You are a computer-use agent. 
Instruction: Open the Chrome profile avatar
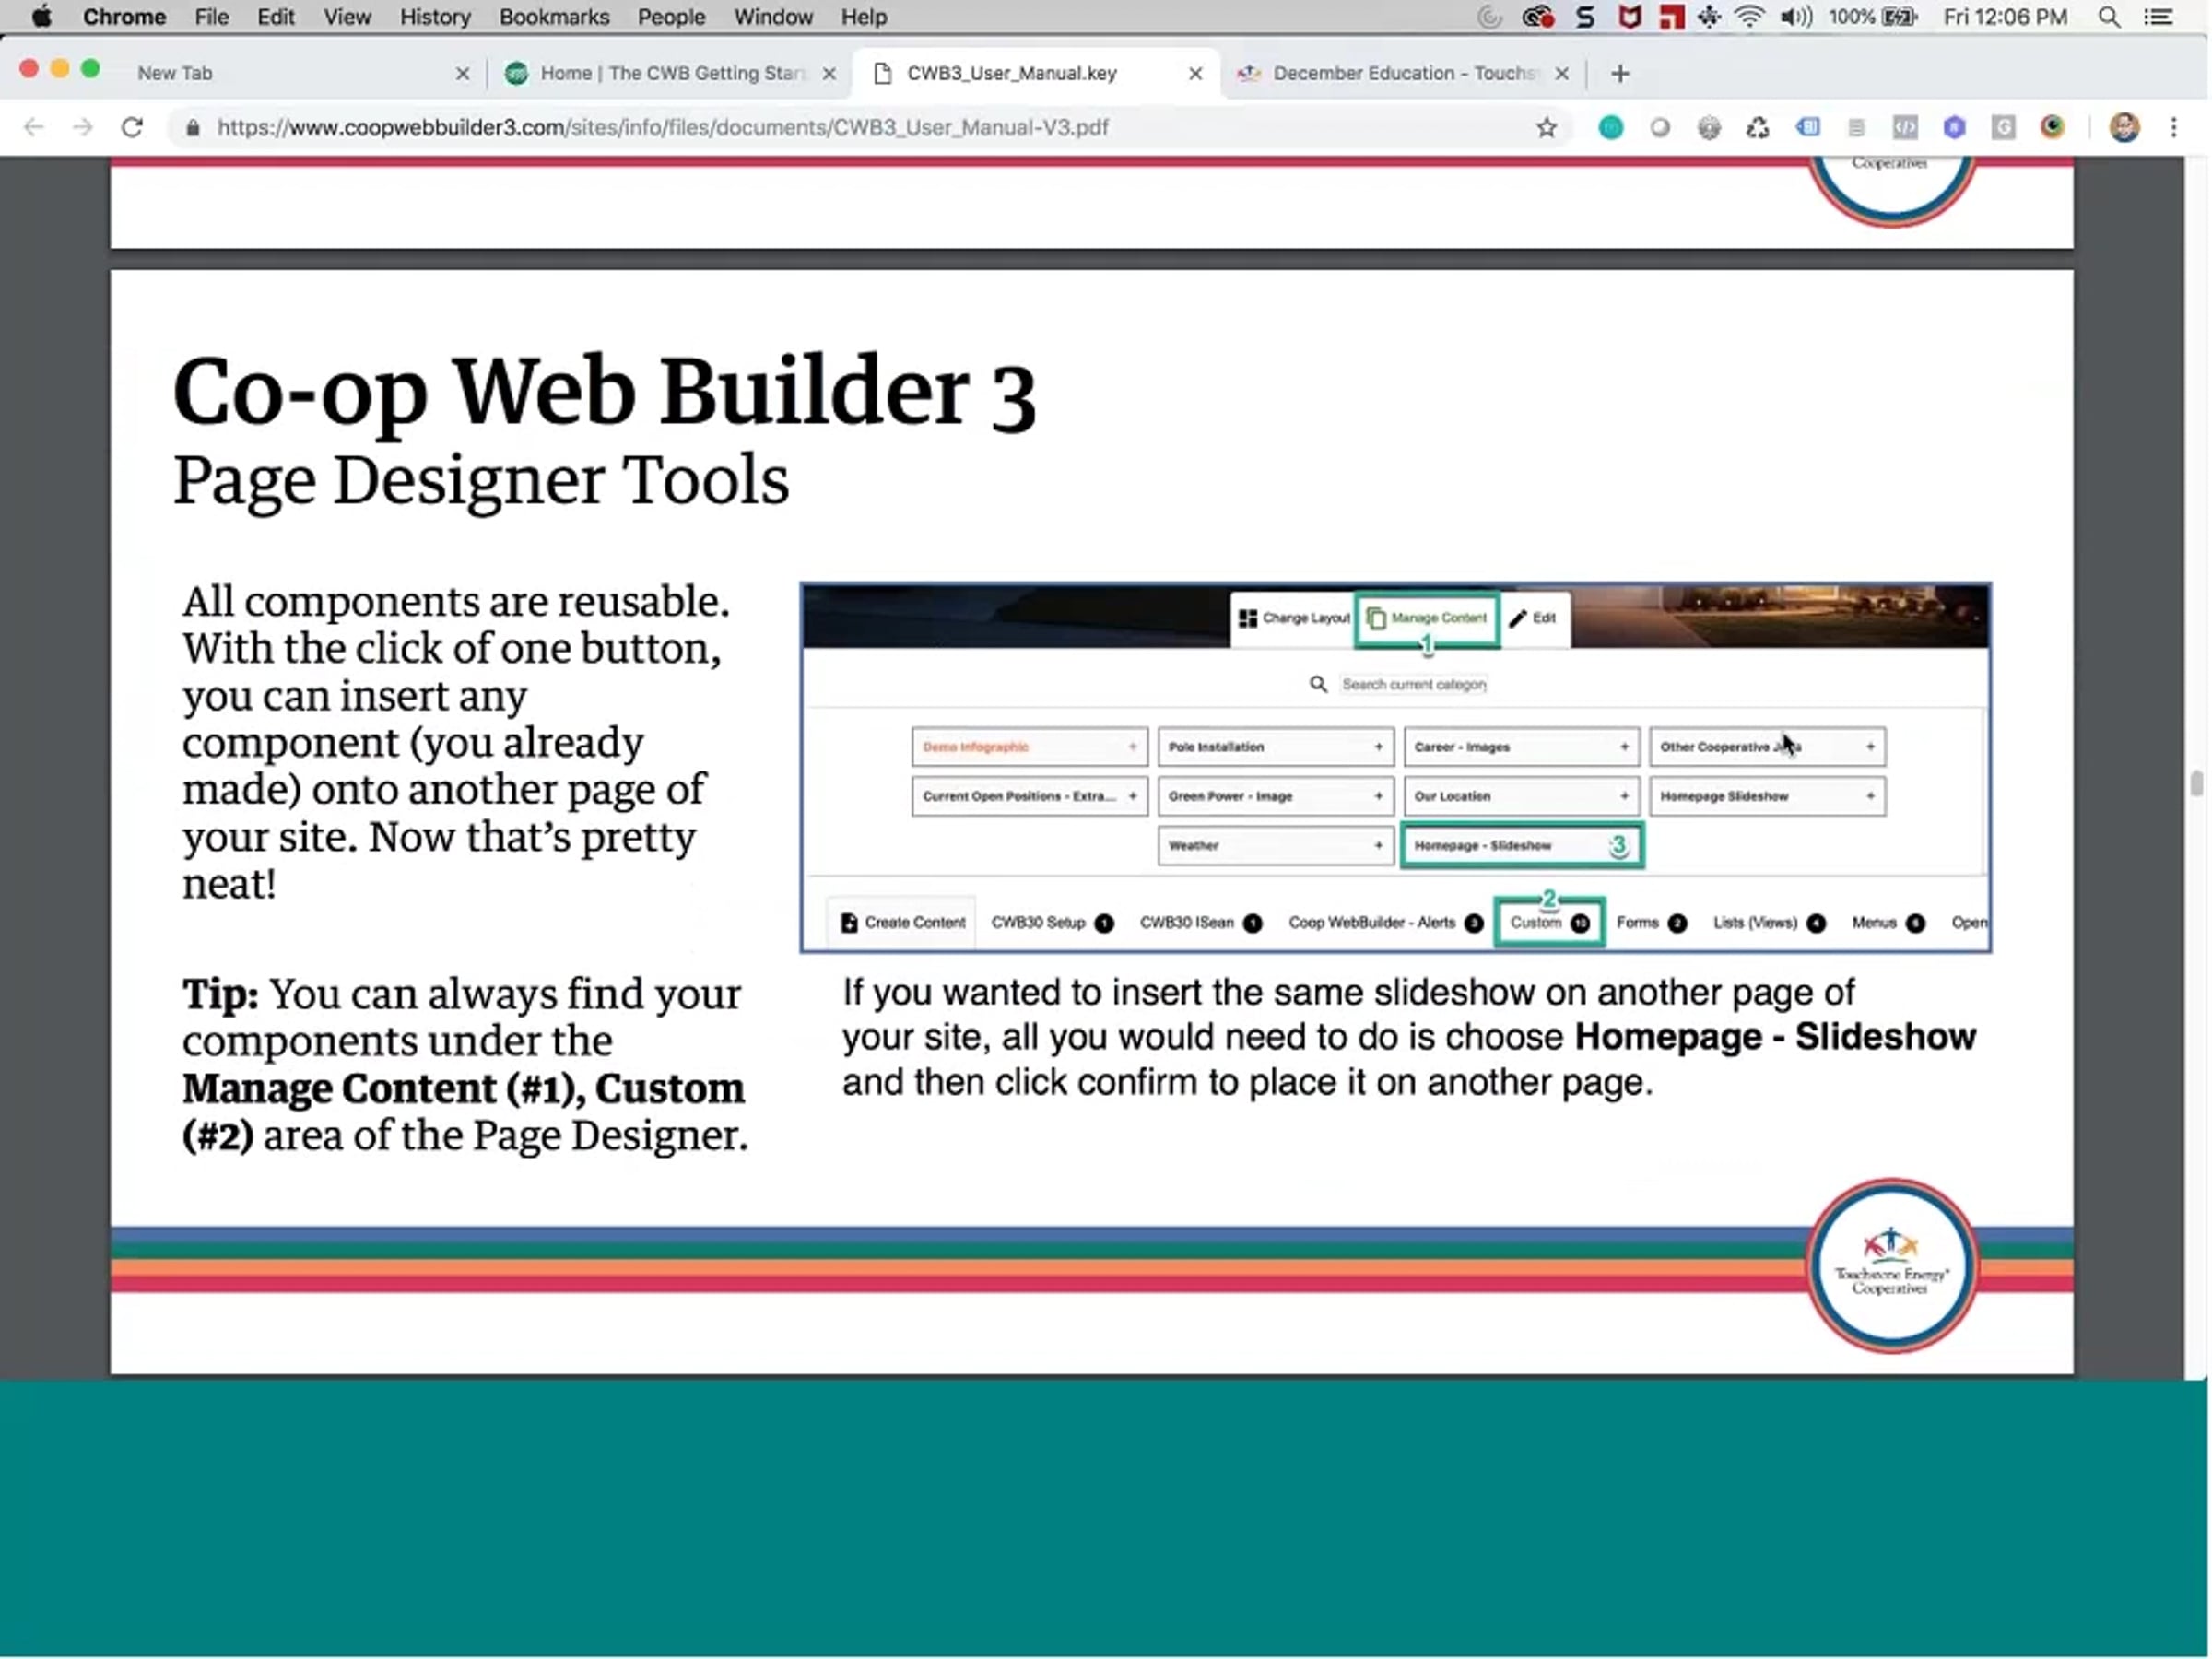click(2124, 127)
